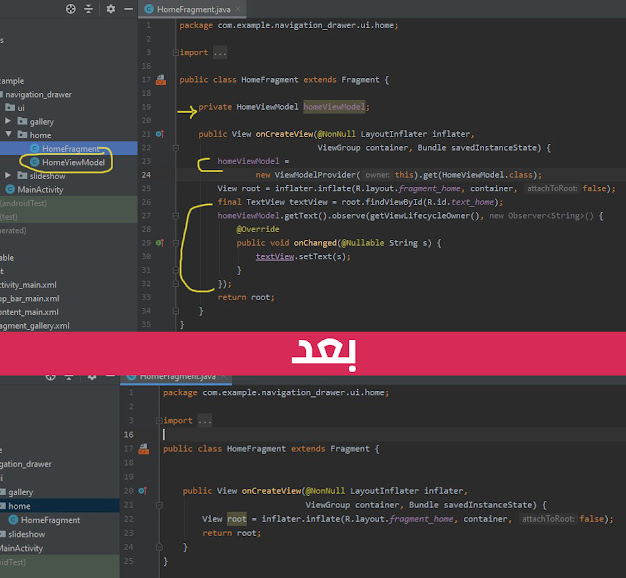The height and width of the screenshot is (578, 626).
Task: Select HomeViewModel class in top project tree
Action: (72, 162)
